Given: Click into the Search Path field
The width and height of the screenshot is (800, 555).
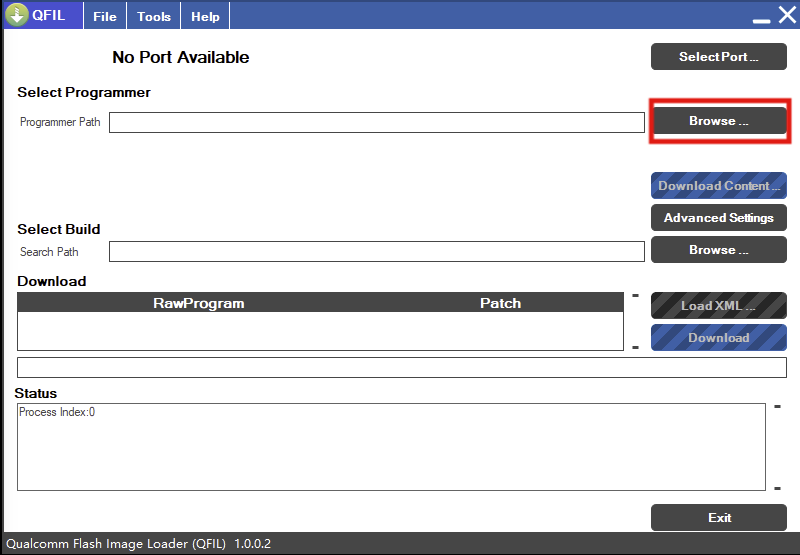Looking at the screenshot, I should click(377, 251).
